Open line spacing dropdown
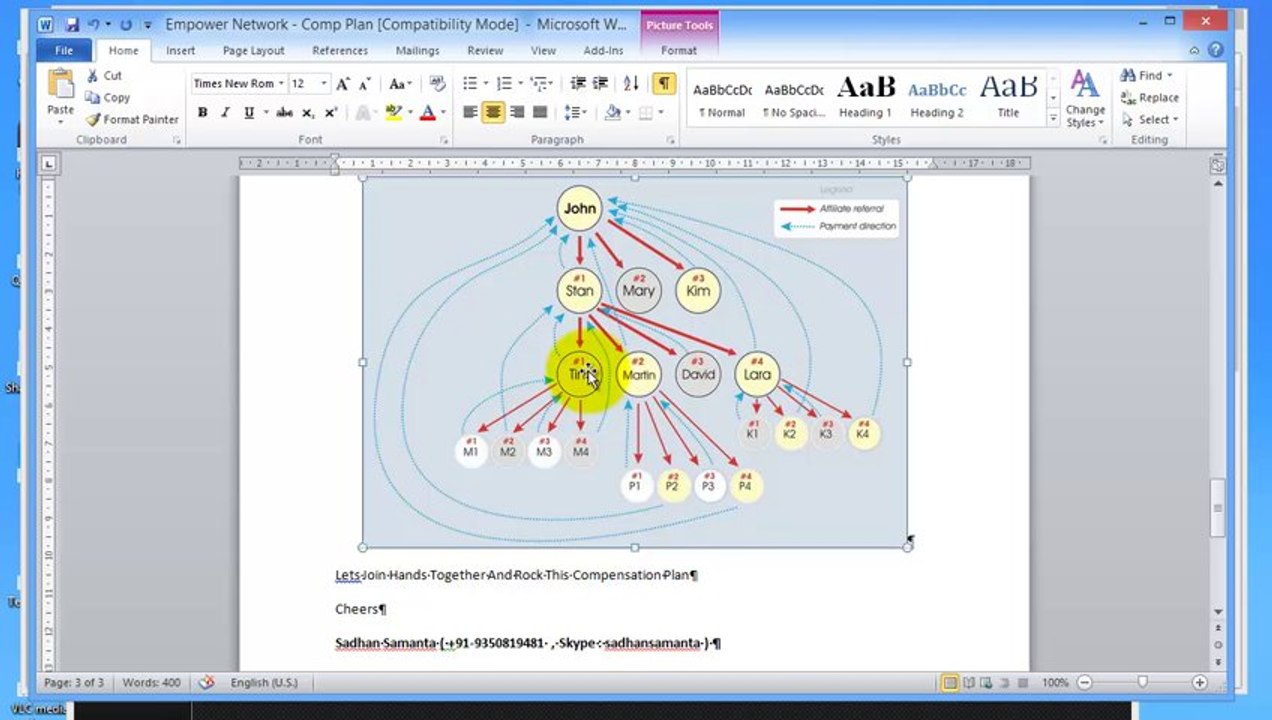 click(575, 113)
